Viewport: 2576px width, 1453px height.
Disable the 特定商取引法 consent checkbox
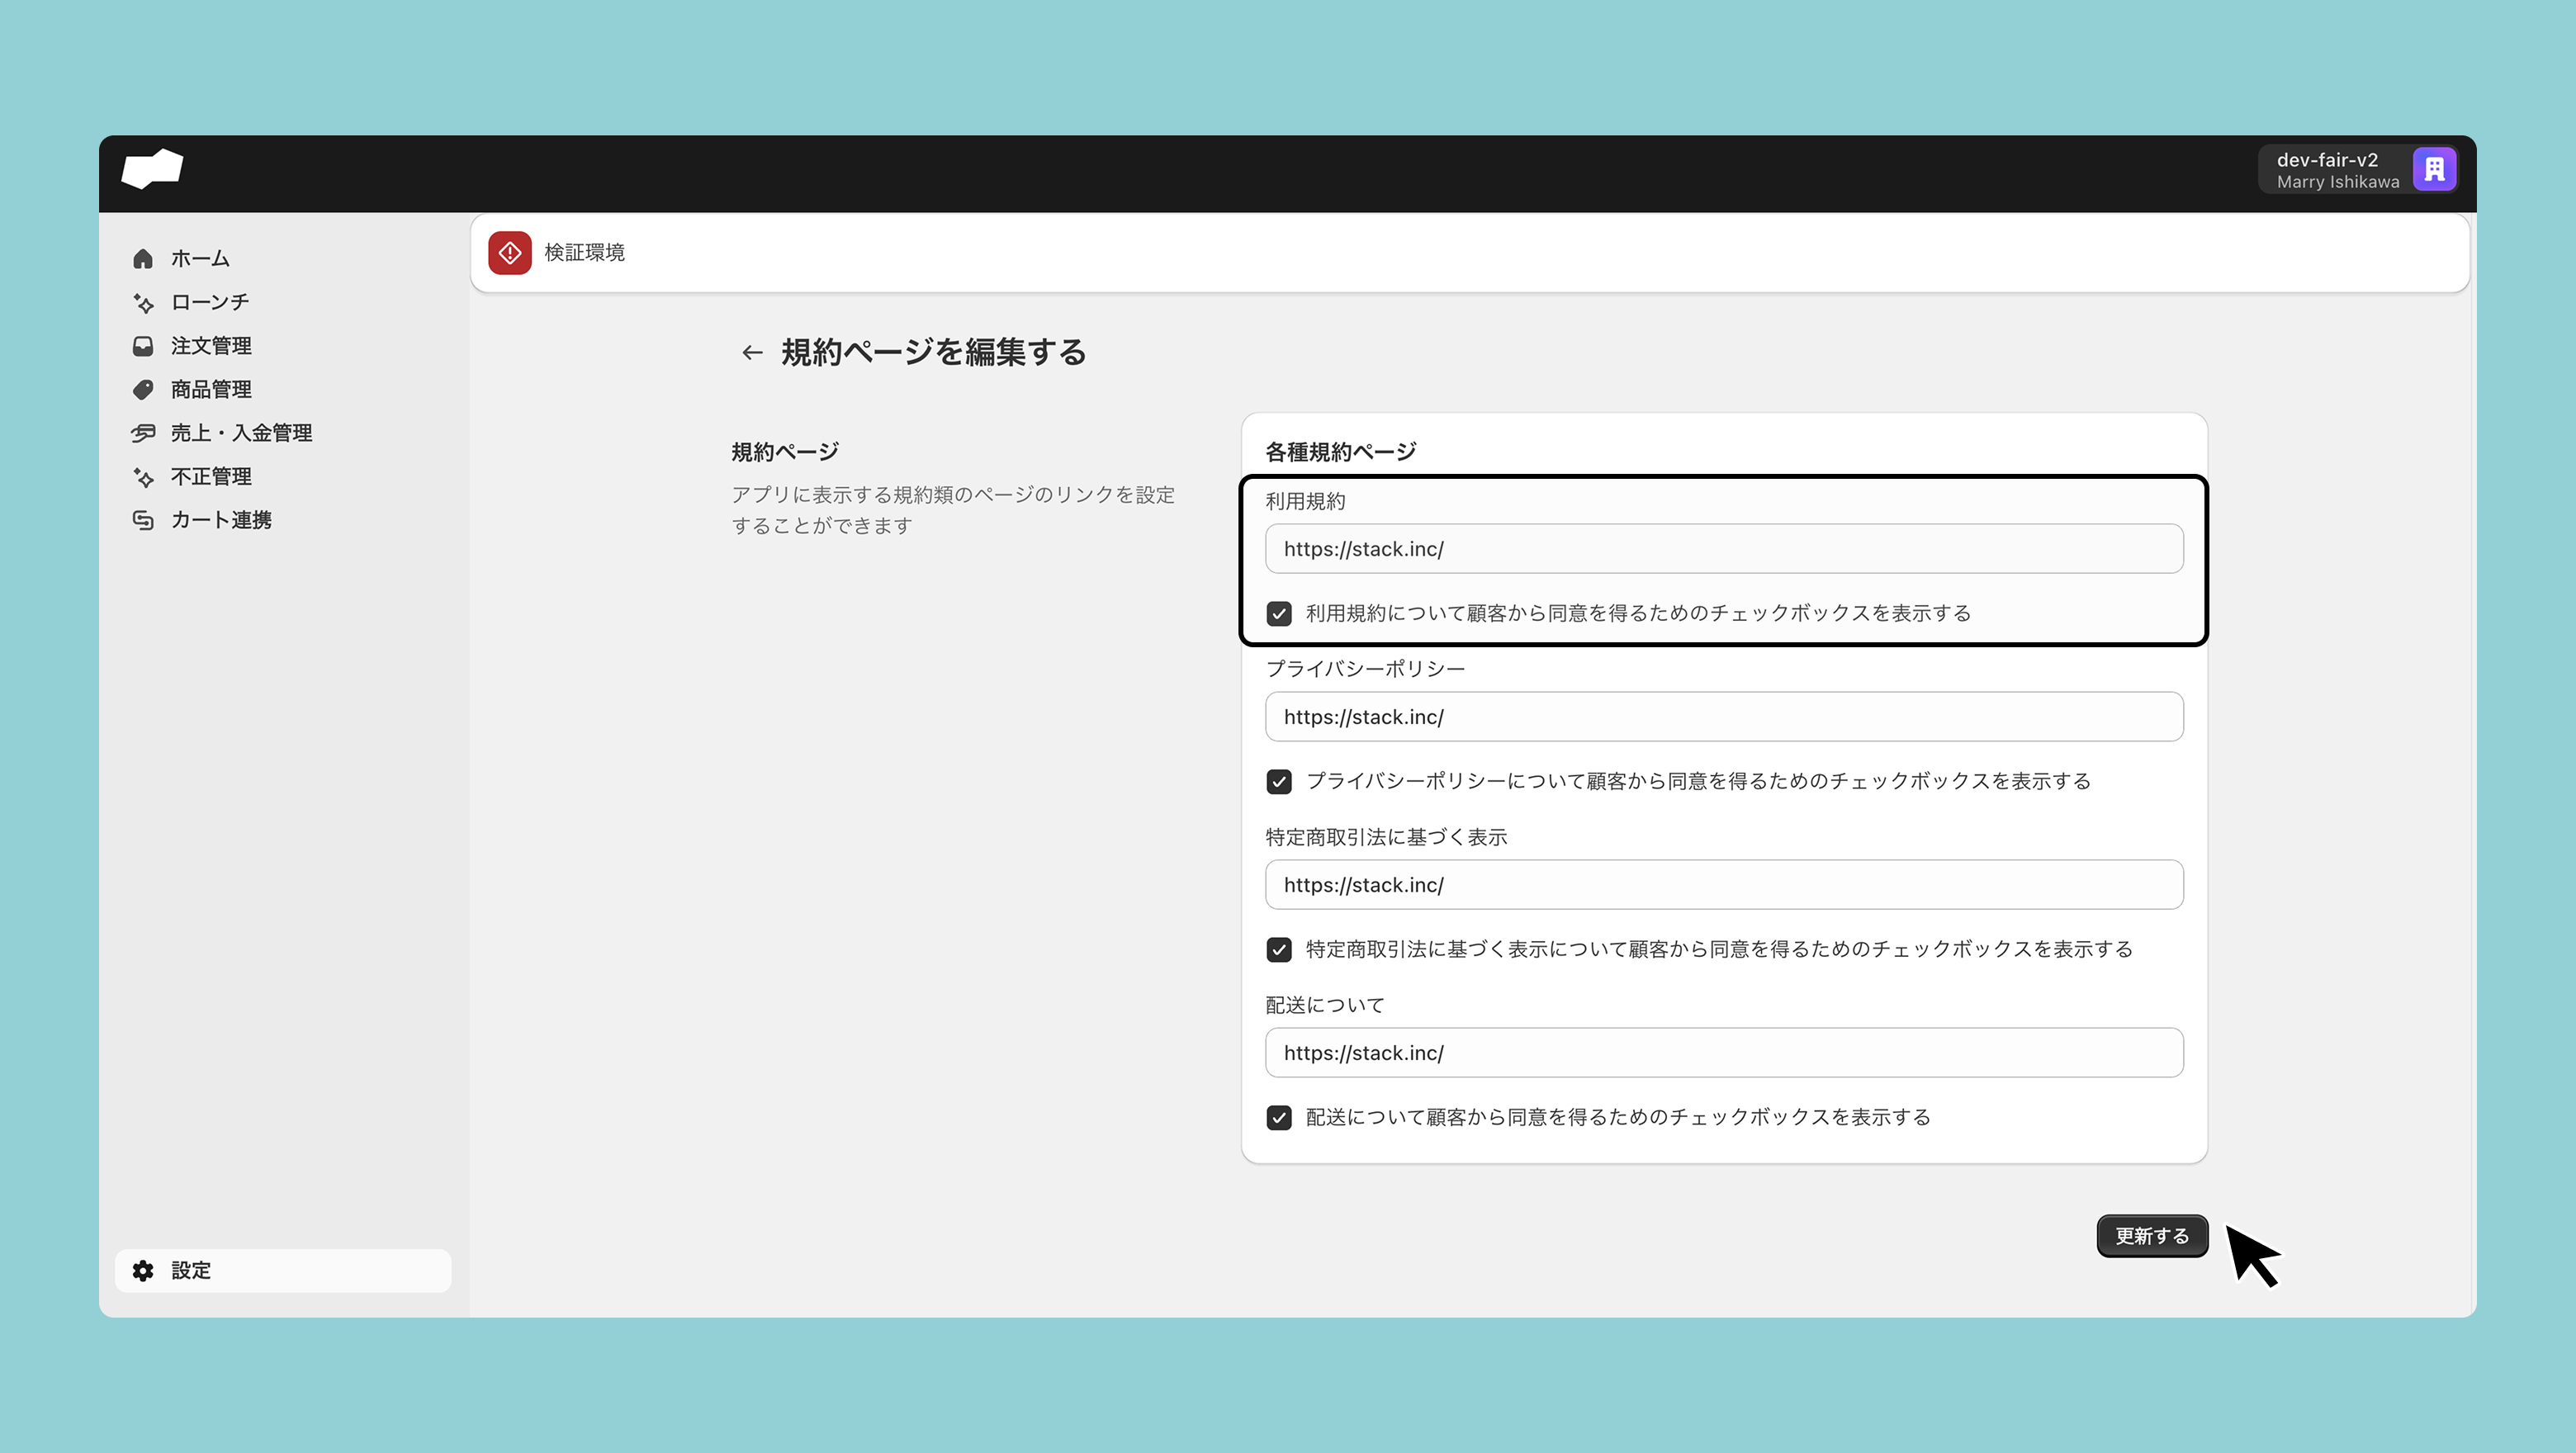[1279, 949]
